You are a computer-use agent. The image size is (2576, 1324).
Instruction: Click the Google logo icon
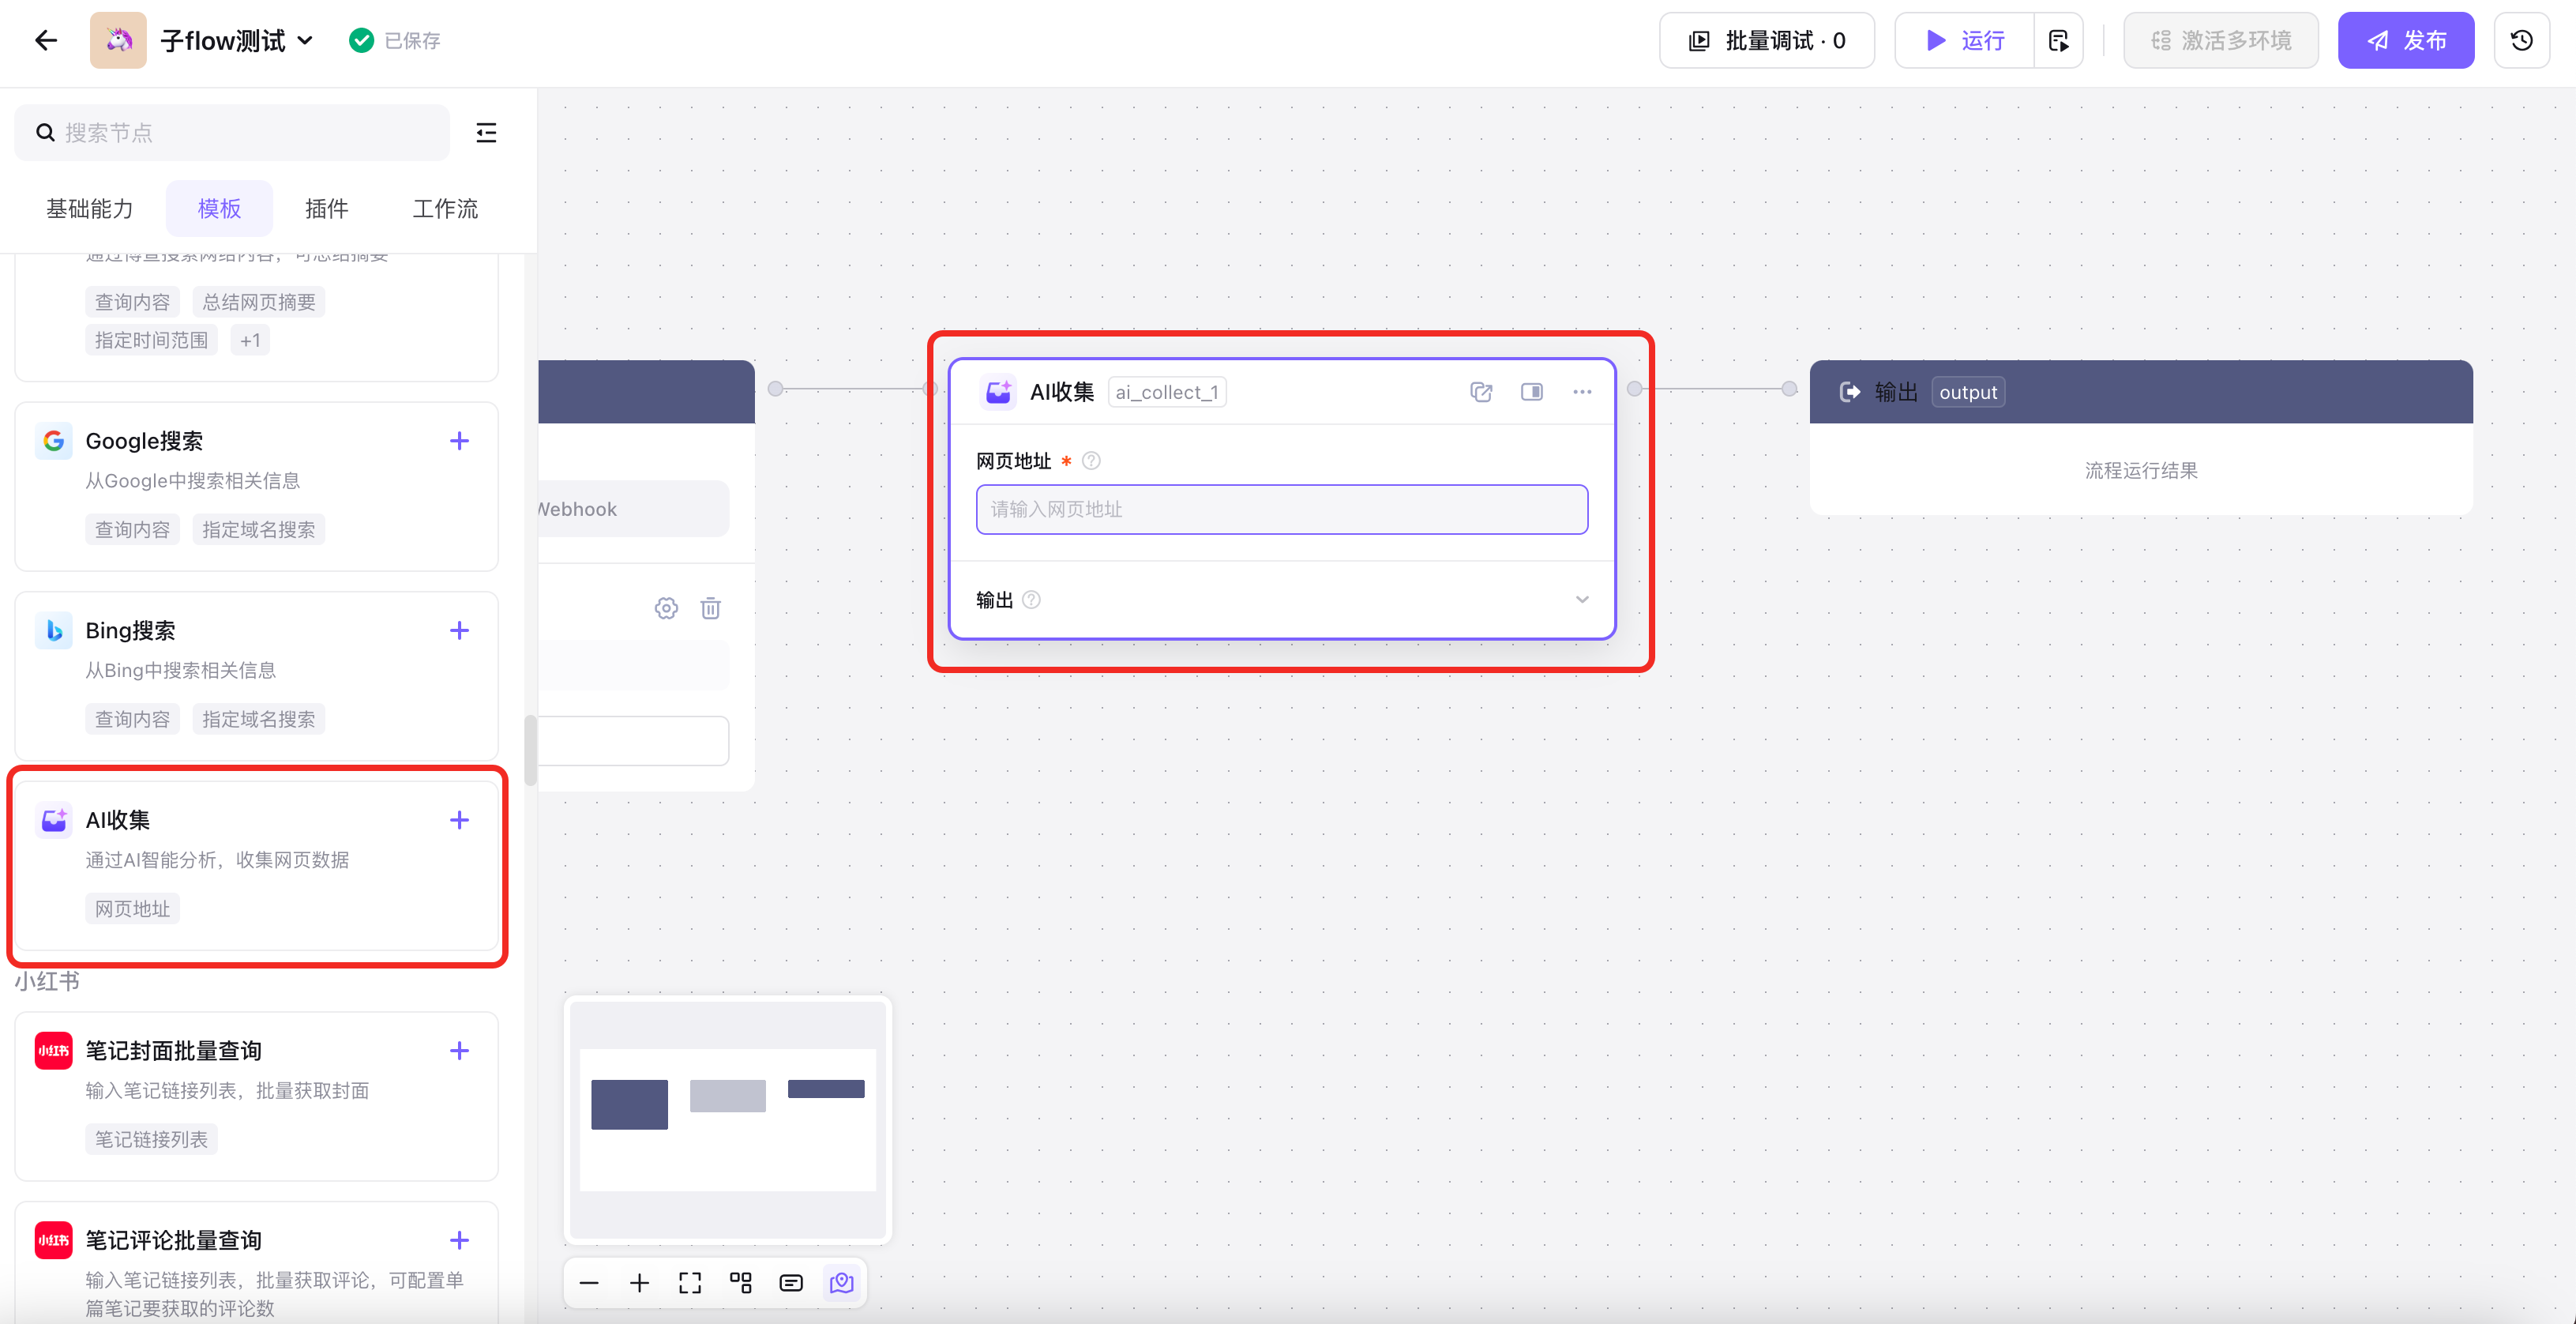click(x=54, y=441)
